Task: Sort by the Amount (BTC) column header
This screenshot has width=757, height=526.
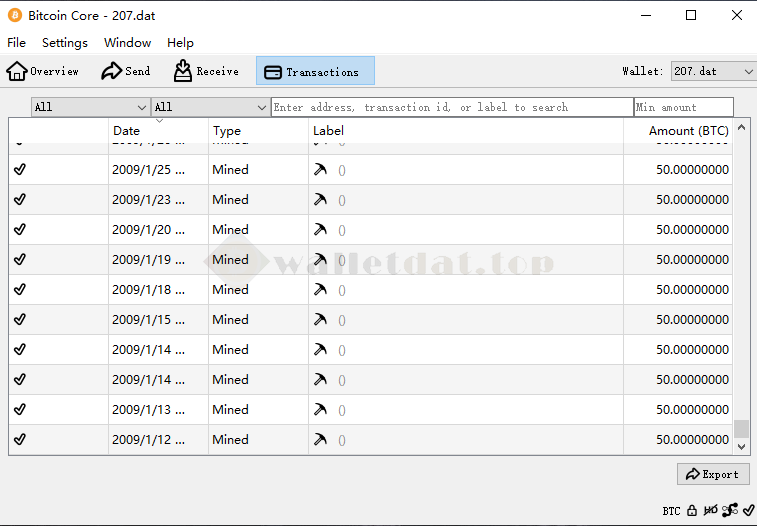Action: [x=688, y=131]
